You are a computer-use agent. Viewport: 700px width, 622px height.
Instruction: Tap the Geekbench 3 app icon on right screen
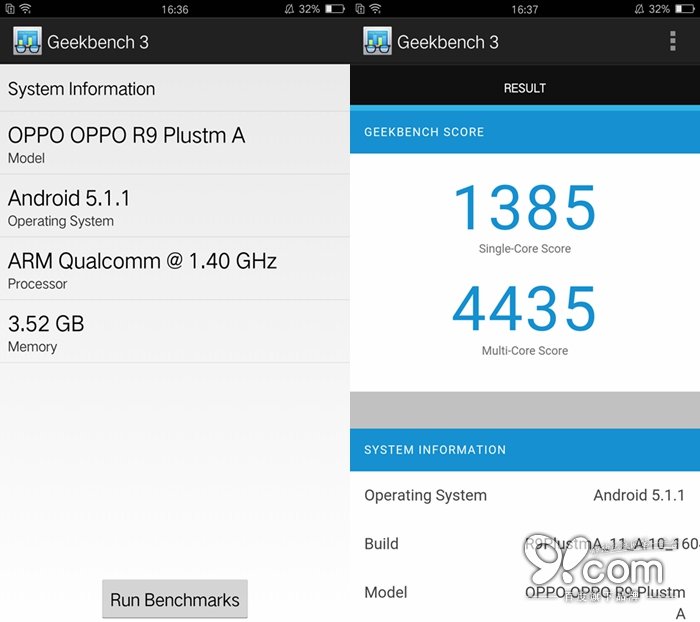(x=377, y=41)
